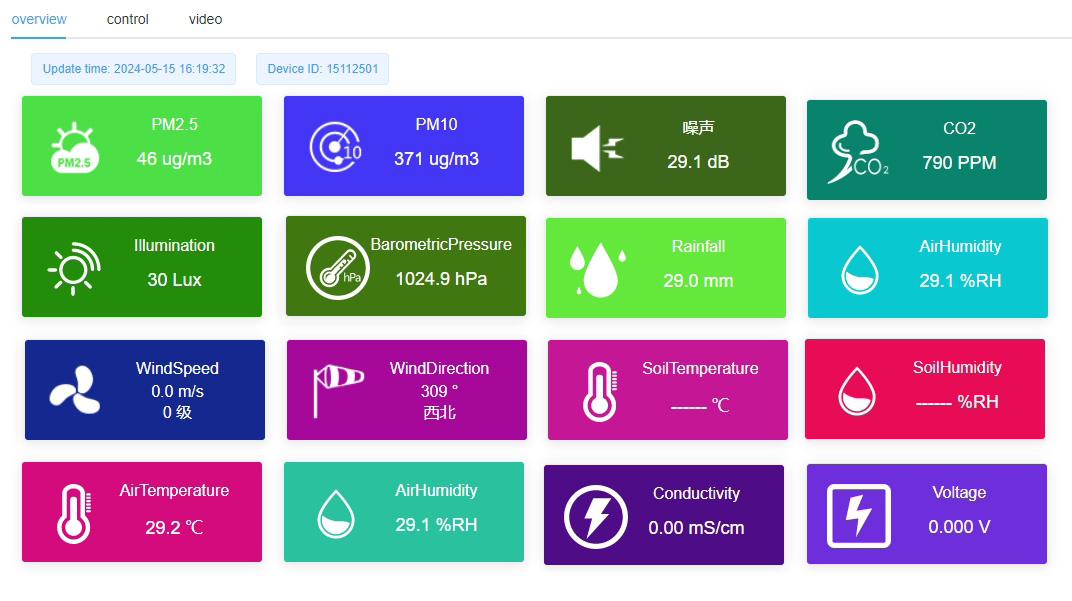This screenshot has height=601, width=1072.
Task: Click the Device ID 15112501 button
Action: point(322,69)
